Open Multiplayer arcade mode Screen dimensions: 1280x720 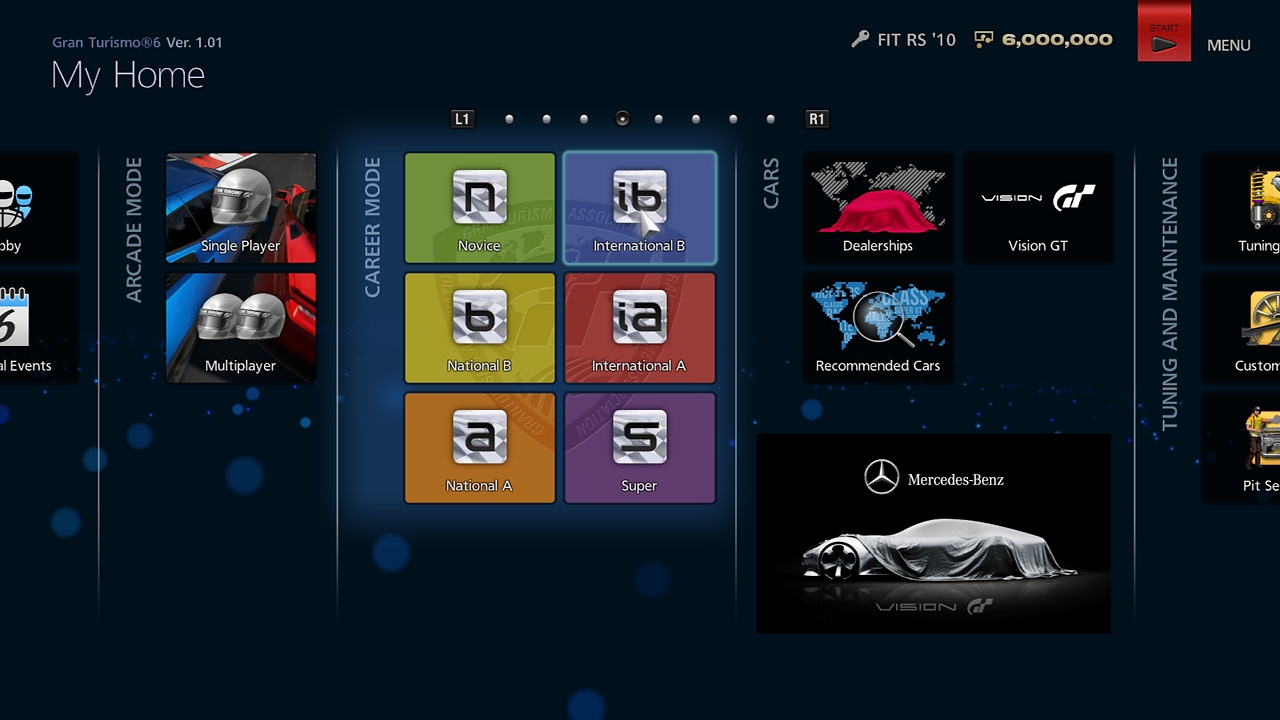(x=241, y=328)
